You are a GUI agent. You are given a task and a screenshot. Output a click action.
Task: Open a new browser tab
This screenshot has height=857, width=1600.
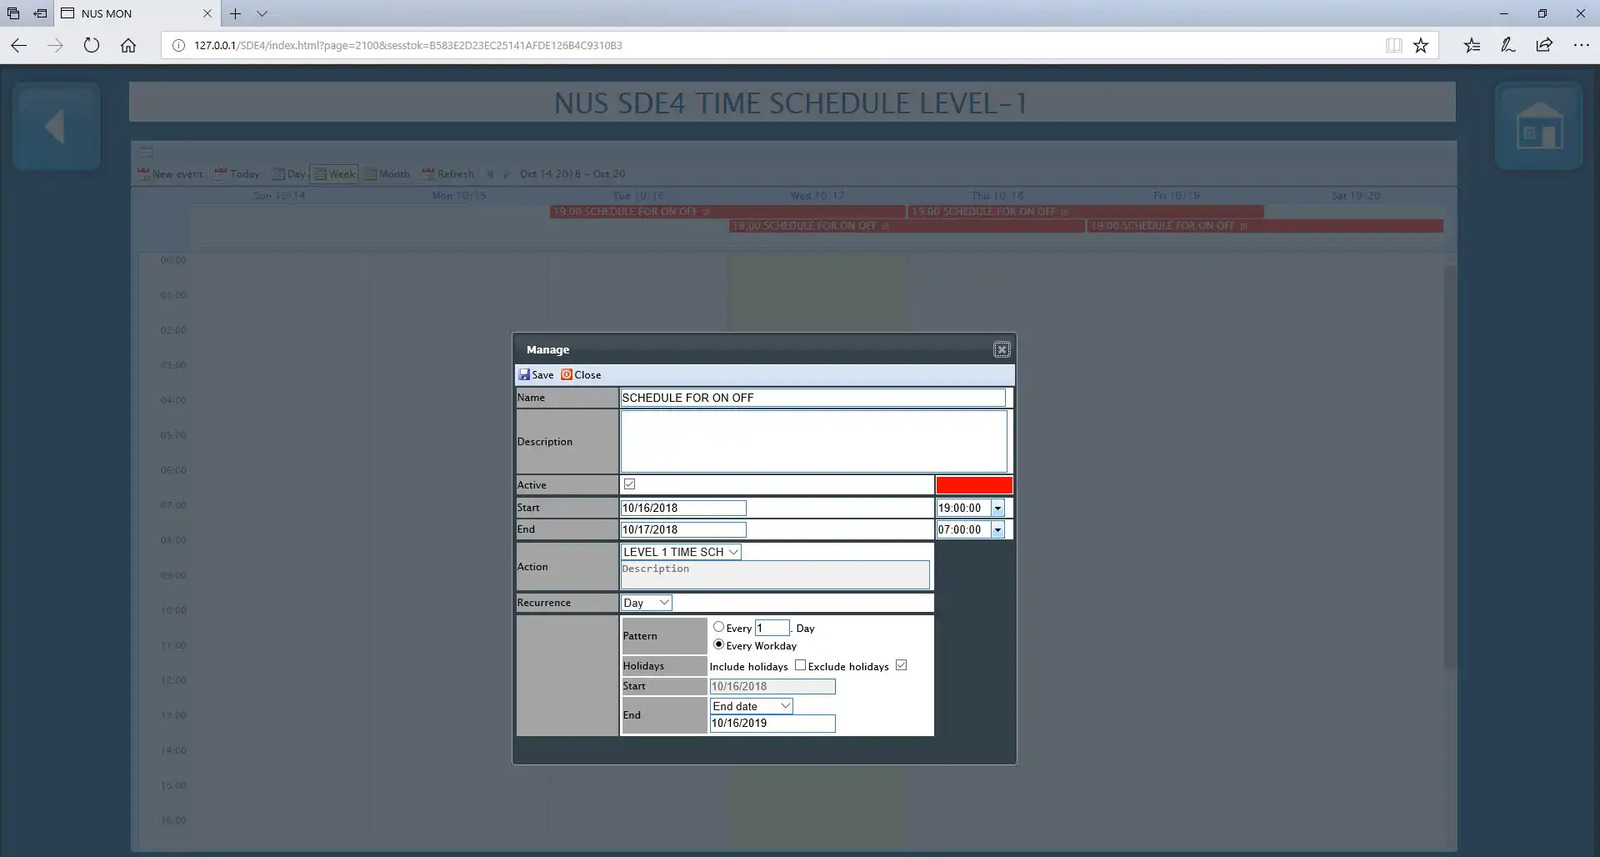tap(235, 14)
